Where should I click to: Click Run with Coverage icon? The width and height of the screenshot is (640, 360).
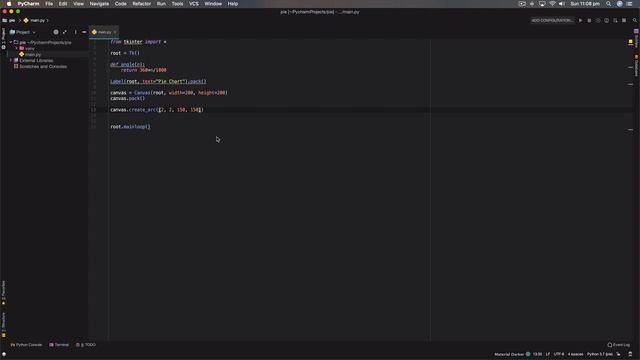coord(598,20)
